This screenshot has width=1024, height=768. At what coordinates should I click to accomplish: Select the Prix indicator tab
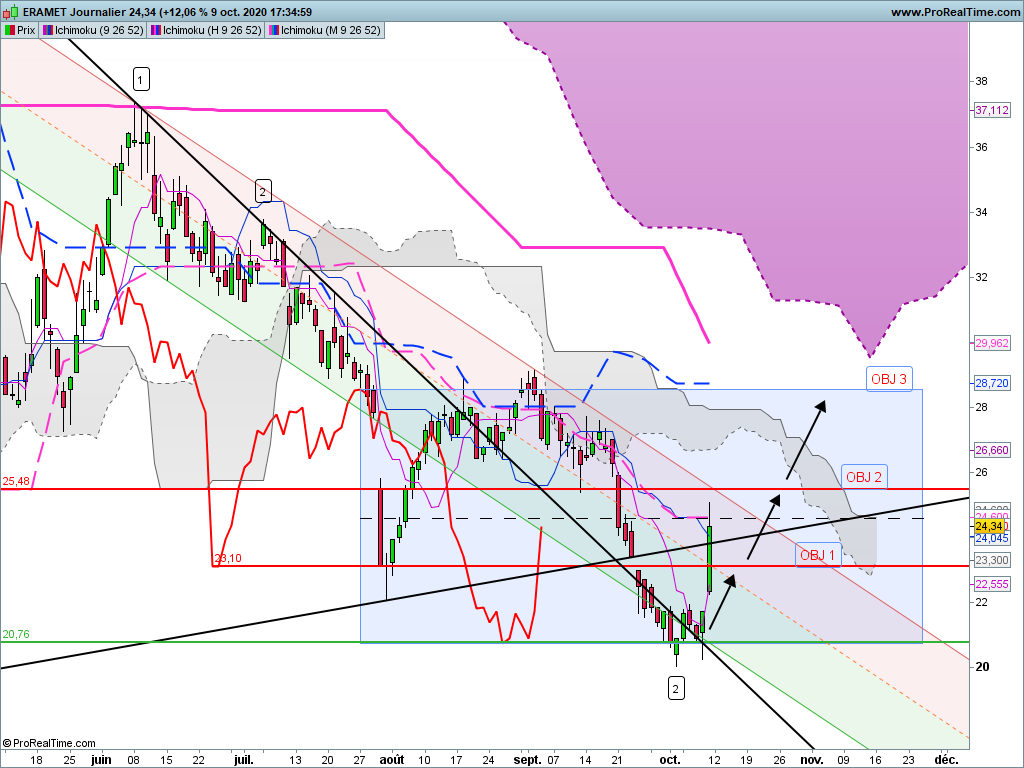[x=20, y=30]
